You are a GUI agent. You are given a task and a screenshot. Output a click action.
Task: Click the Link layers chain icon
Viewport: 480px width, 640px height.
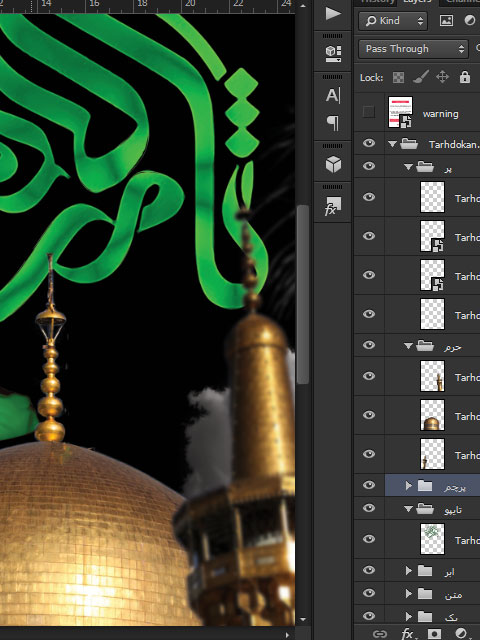coord(380,633)
